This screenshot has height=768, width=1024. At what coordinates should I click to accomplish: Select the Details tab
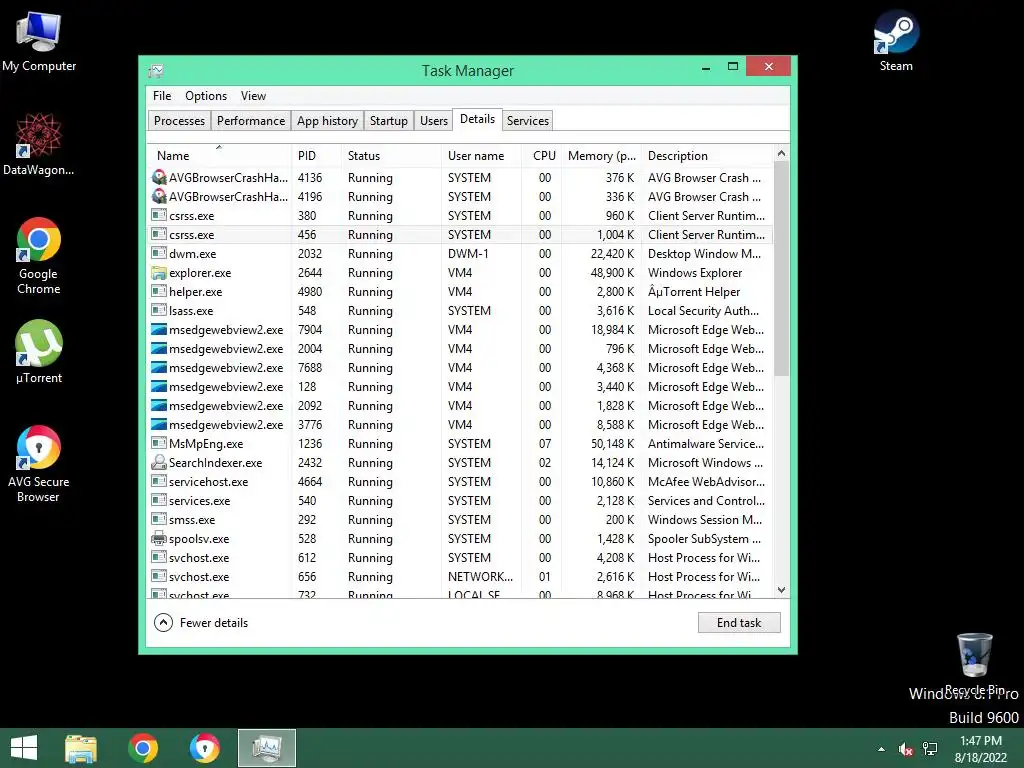coord(477,119)
